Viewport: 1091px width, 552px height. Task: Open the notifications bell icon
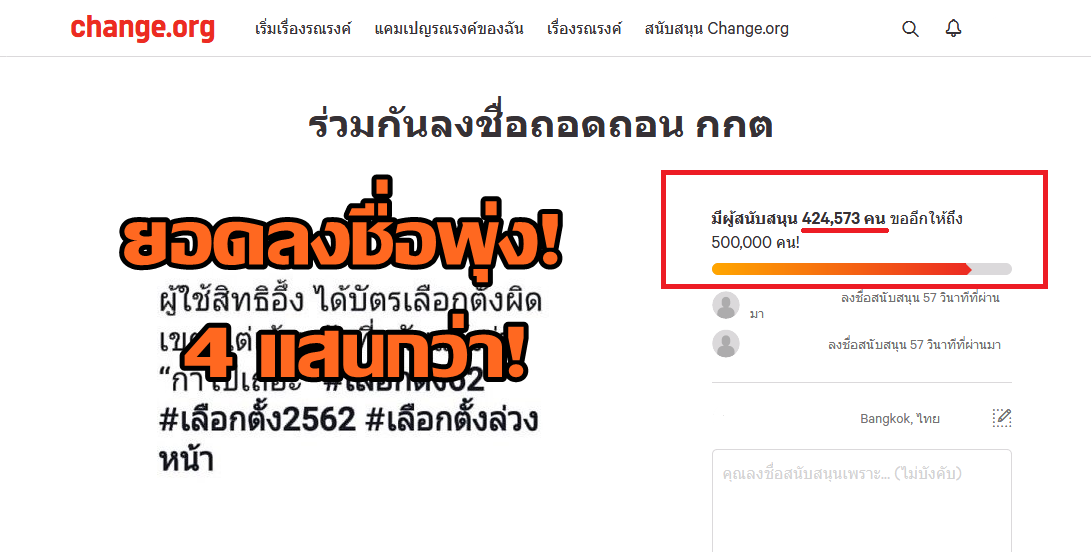[953, 29]
